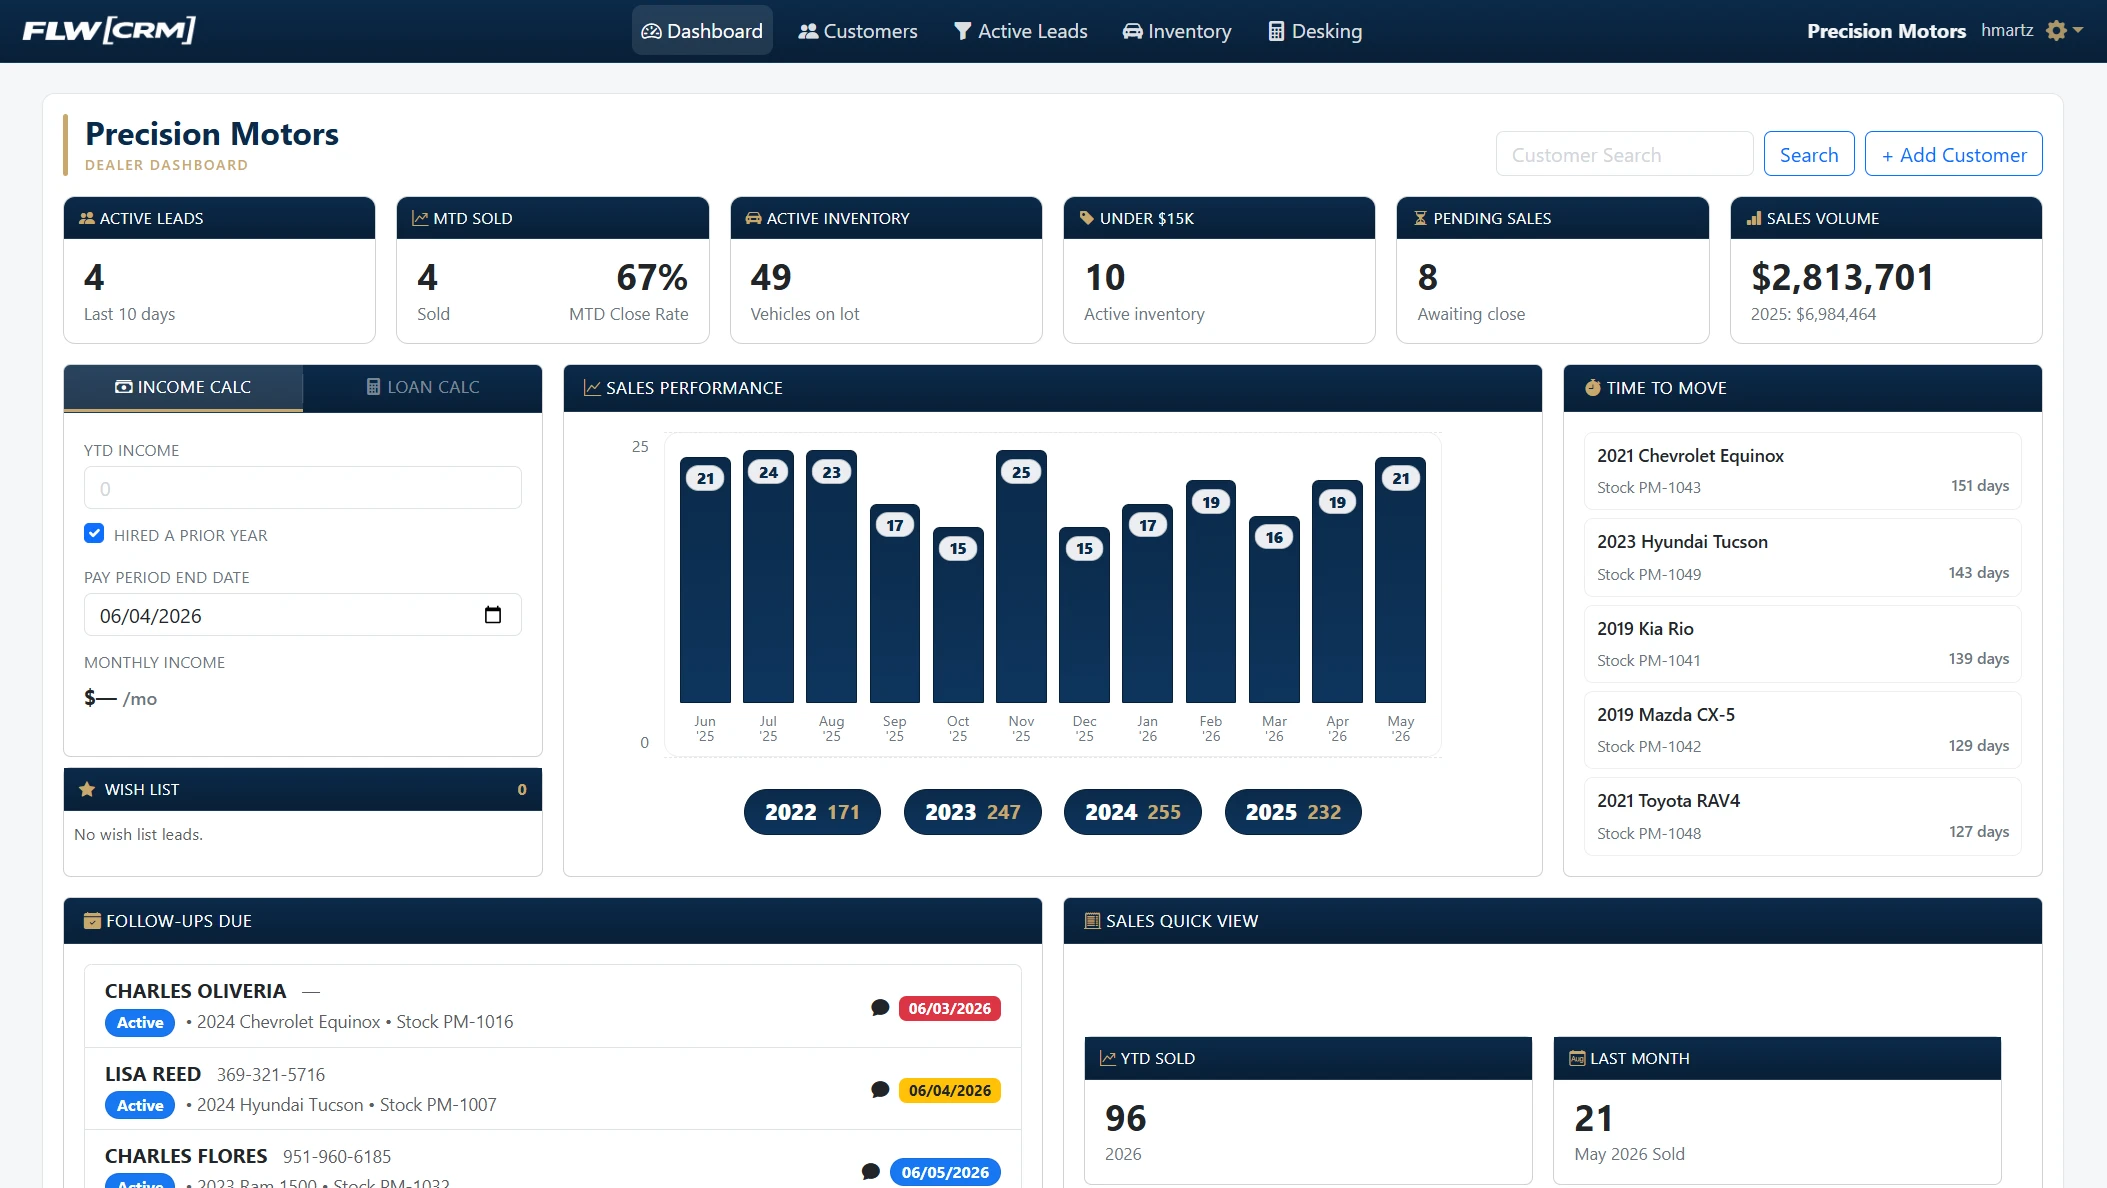Toggle the Hired a Prior Year checkbox
This screenshot has height=1188, width=2107.
[94, 534]
